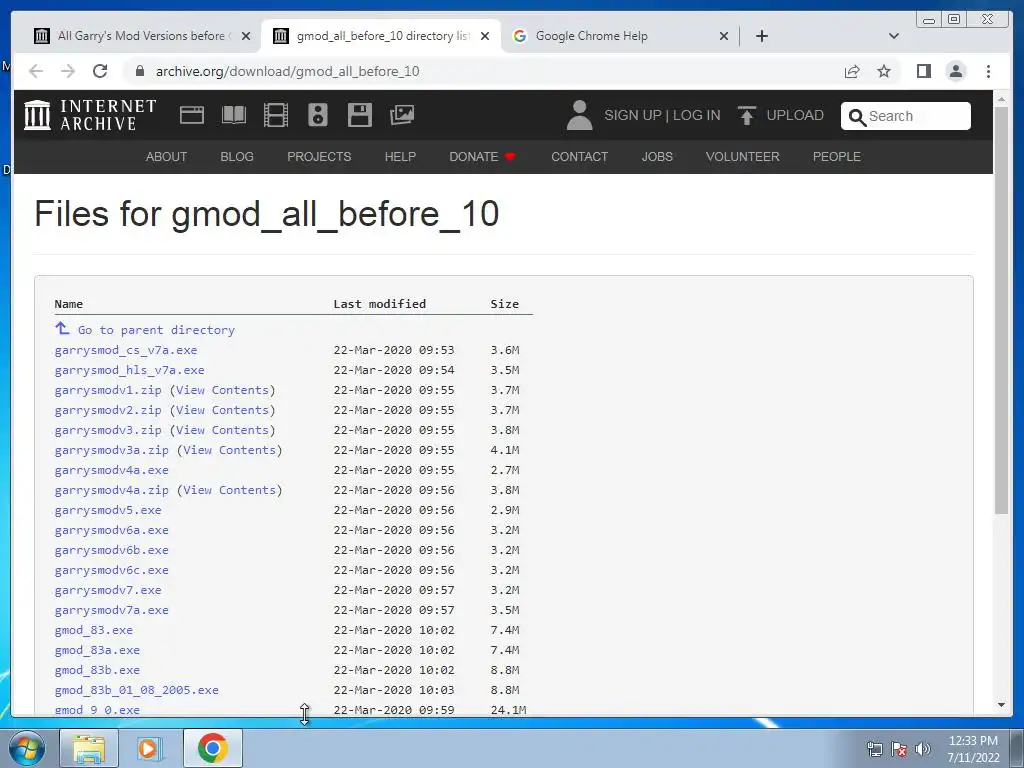The height and width of the screenshot is (768, 1024).
Task: Download gmod_83b_01_08_2005.exe
Action: tap(136, 690)
